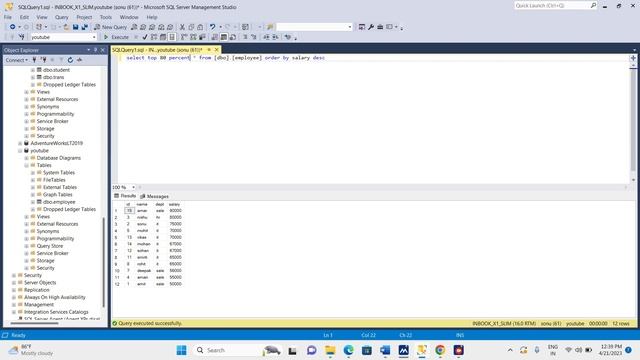Increase indent of the query text

(x=276, y=37)
